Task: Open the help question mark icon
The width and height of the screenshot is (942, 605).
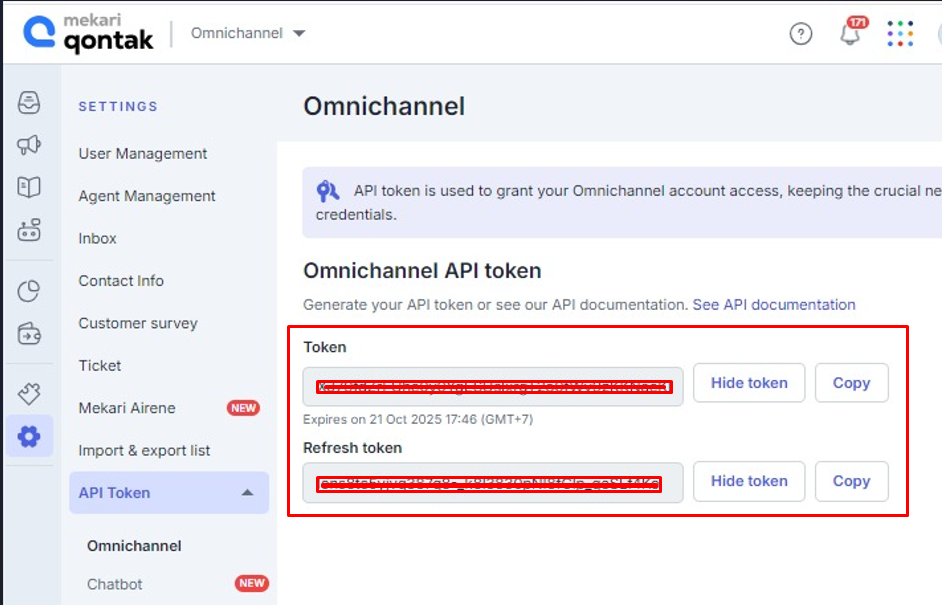Action: [800, 34]
